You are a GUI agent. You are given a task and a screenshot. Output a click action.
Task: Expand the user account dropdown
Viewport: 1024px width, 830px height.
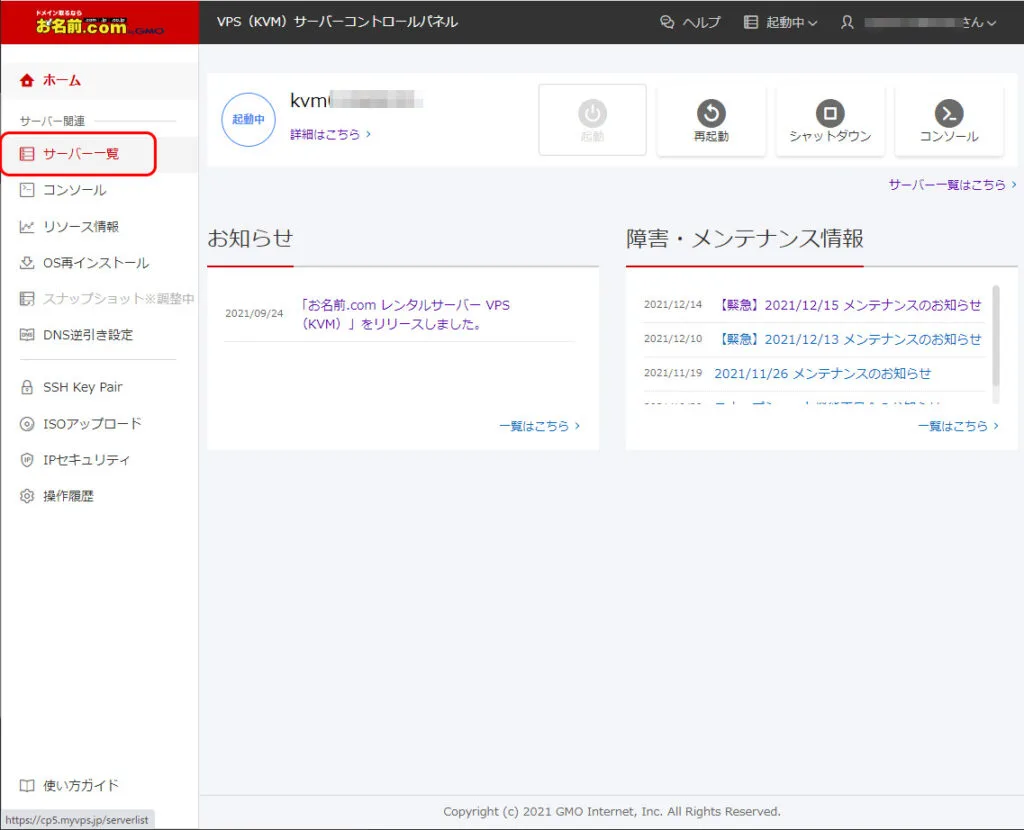click(x=919, y=22)
